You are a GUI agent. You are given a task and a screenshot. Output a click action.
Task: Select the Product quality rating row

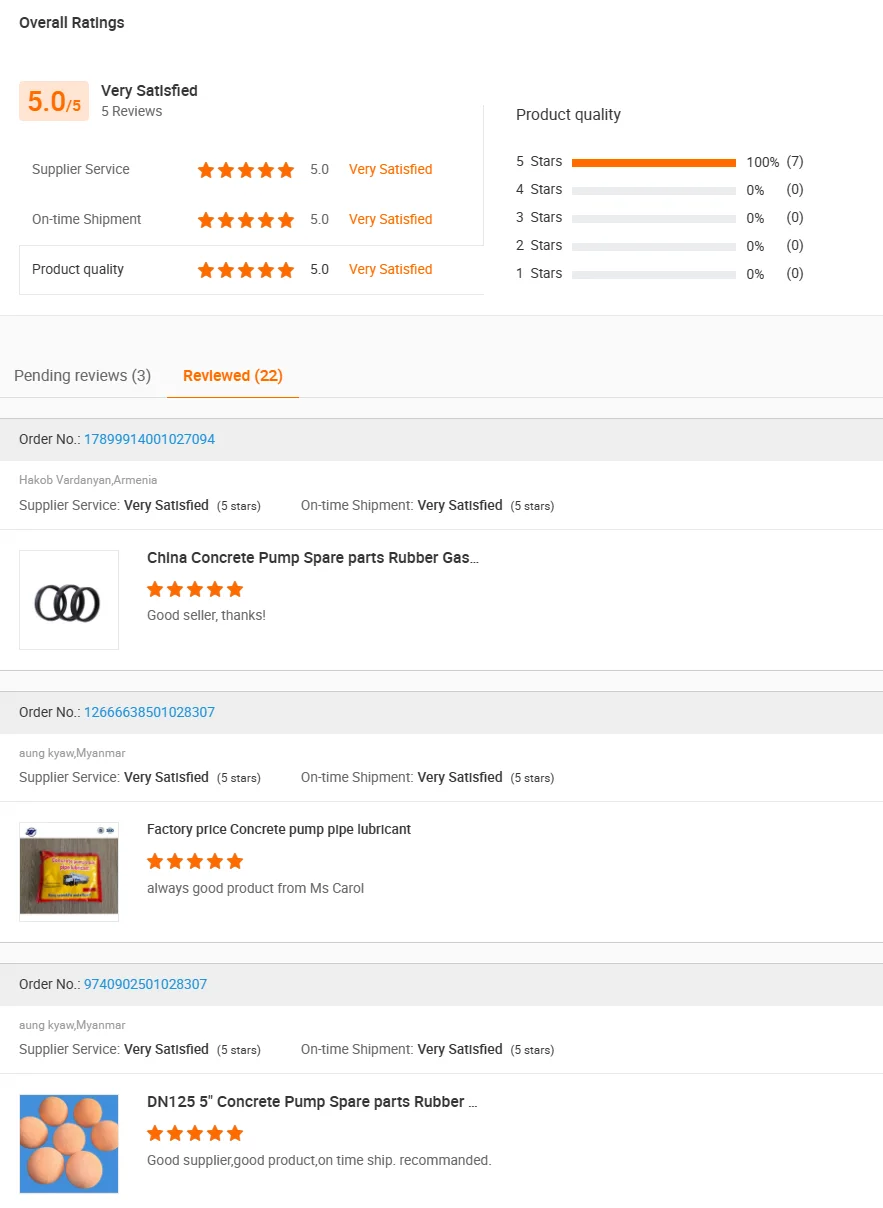[251, 270]
